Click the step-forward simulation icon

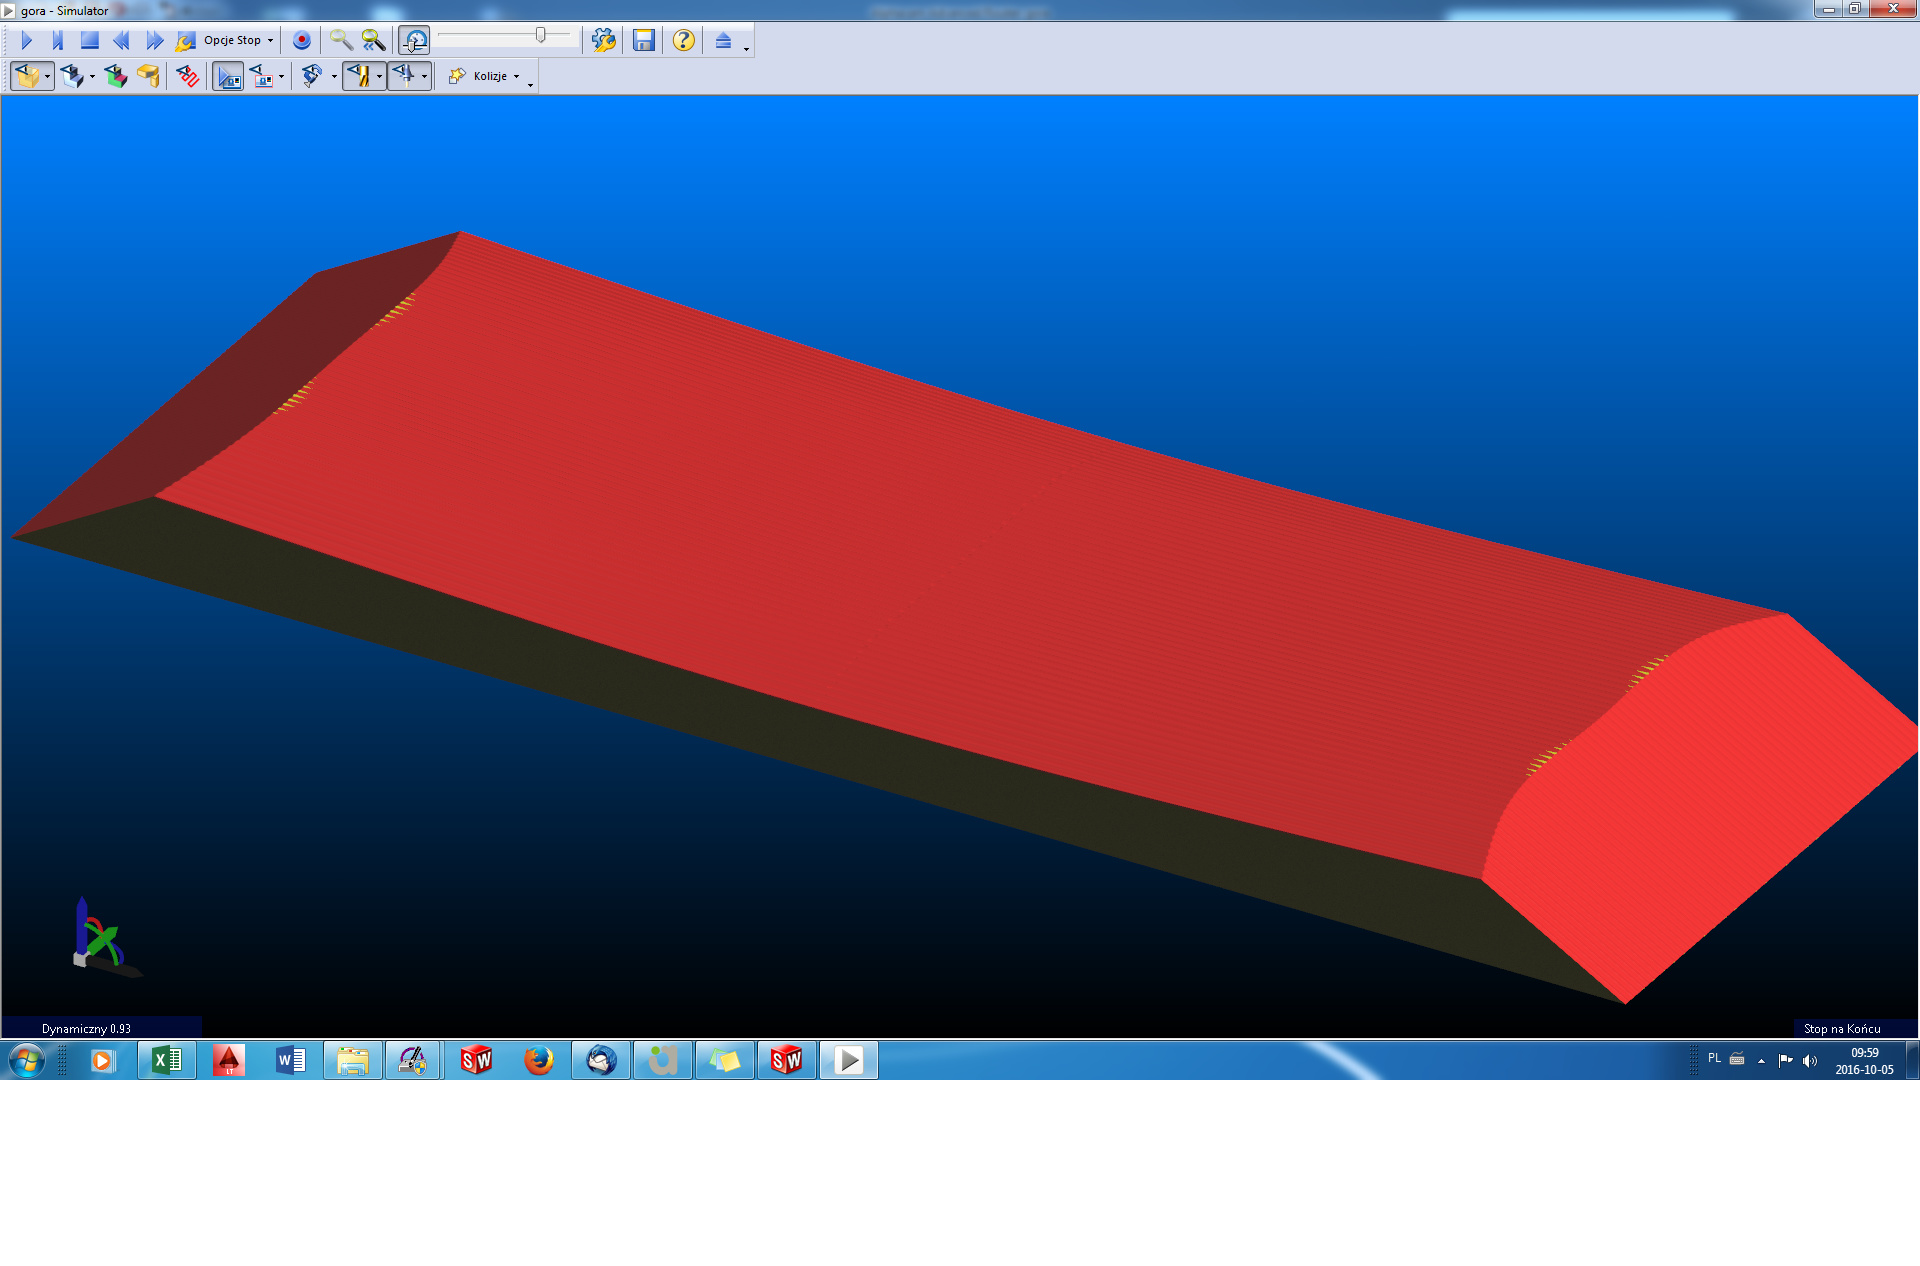[x=57, y=41]
